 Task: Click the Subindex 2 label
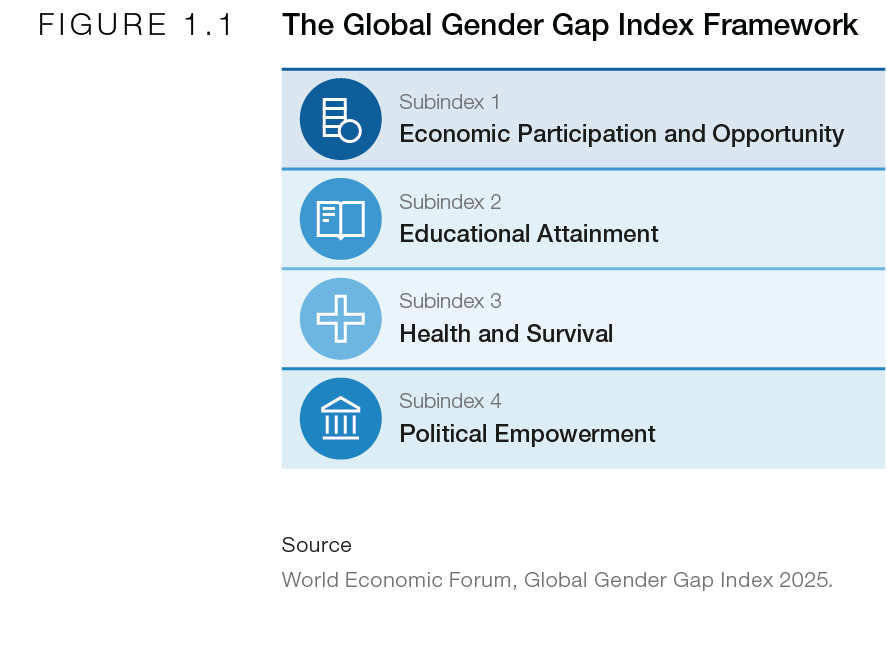[450, 202]
